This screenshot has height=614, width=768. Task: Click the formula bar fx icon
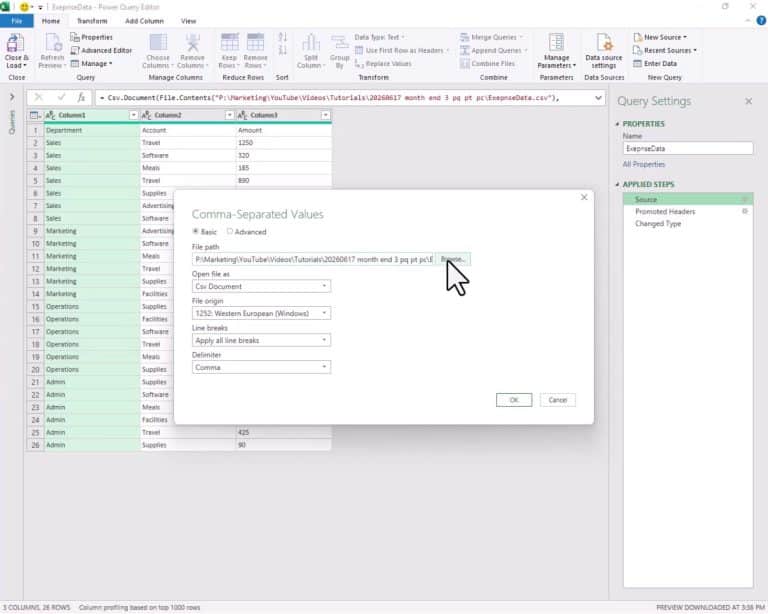pyautogui.click(x=81, y=97)
